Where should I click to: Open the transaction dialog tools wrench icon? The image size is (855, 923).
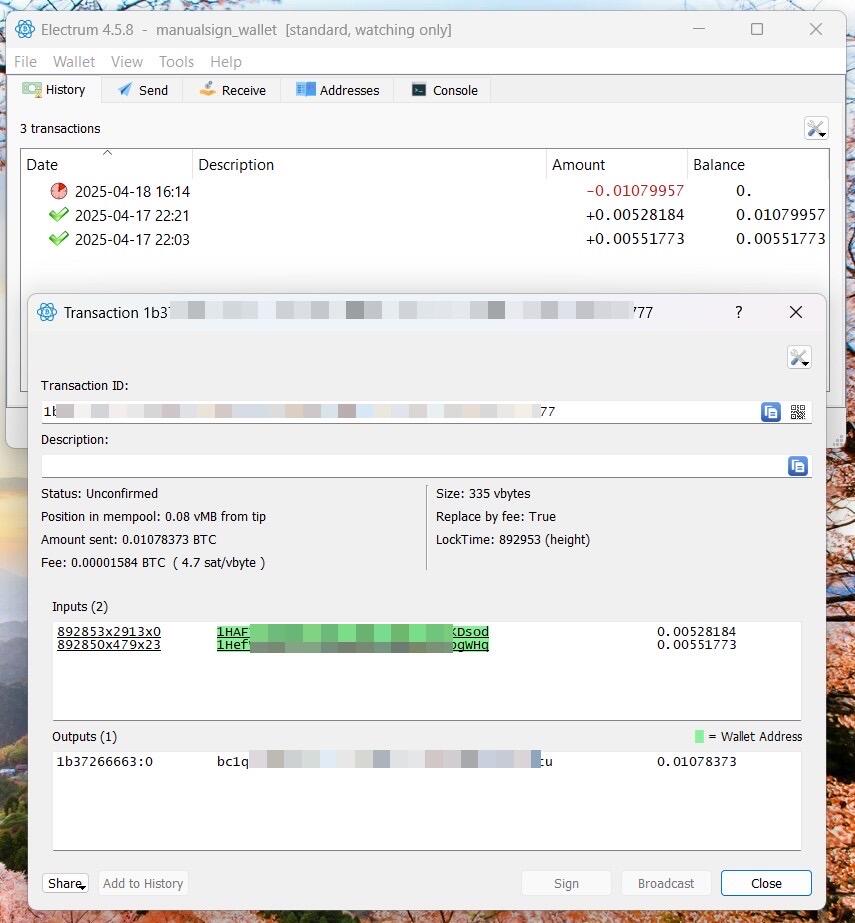799,357
